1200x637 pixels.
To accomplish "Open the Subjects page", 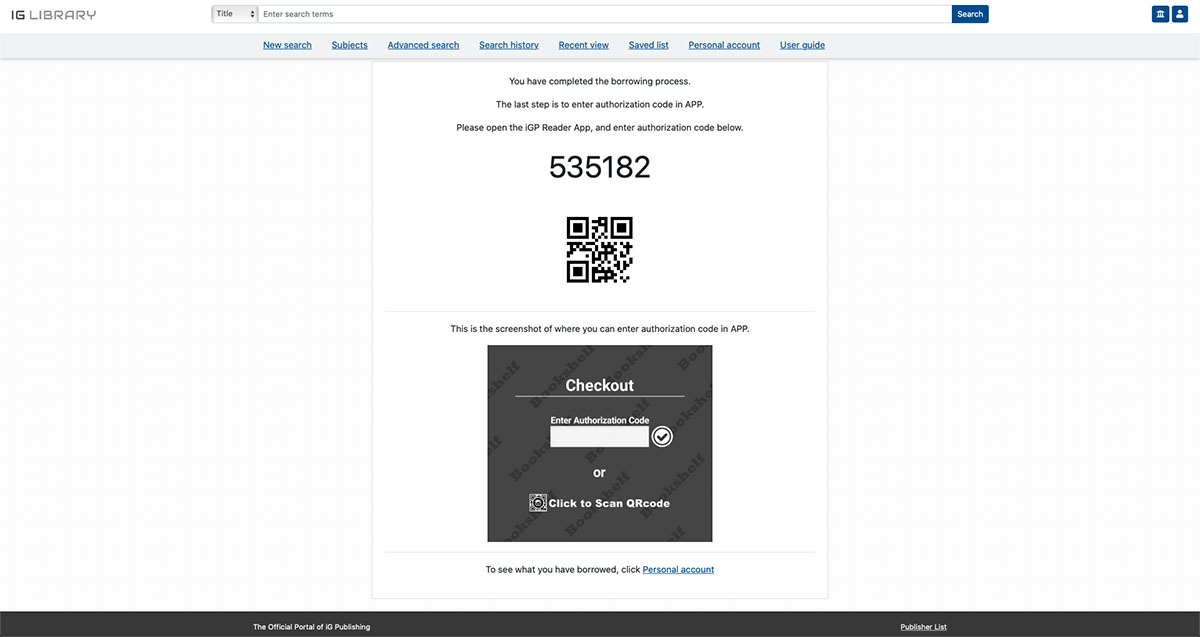I will (x=350, y=45).
